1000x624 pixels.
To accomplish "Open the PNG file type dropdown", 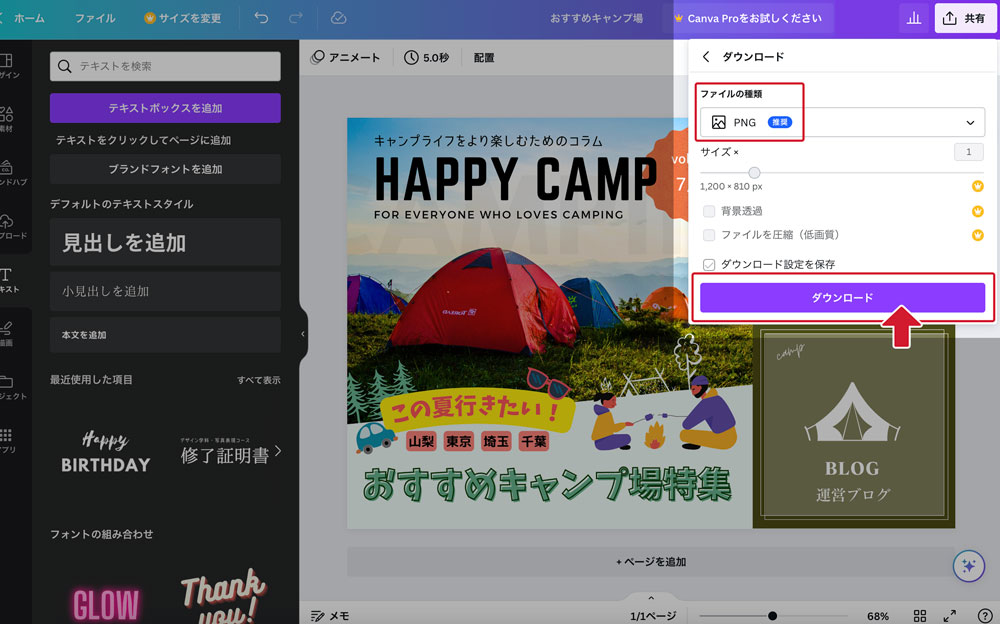I will tap(842, 123).
